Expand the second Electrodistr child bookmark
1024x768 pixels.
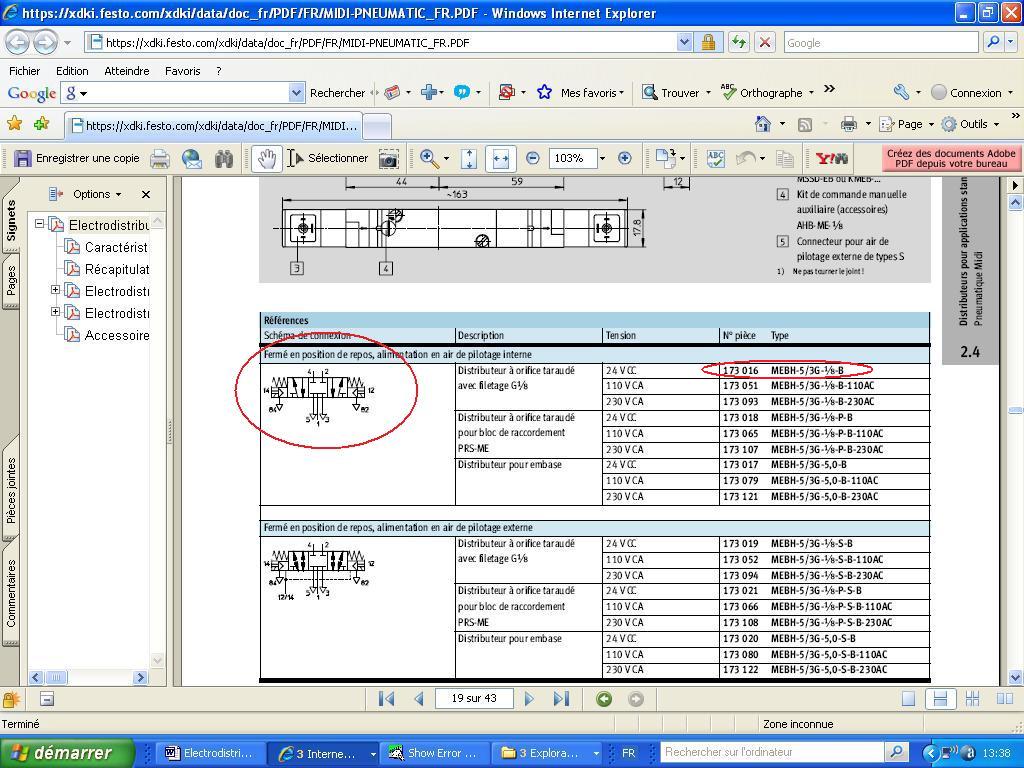click(x=56, y=312)
